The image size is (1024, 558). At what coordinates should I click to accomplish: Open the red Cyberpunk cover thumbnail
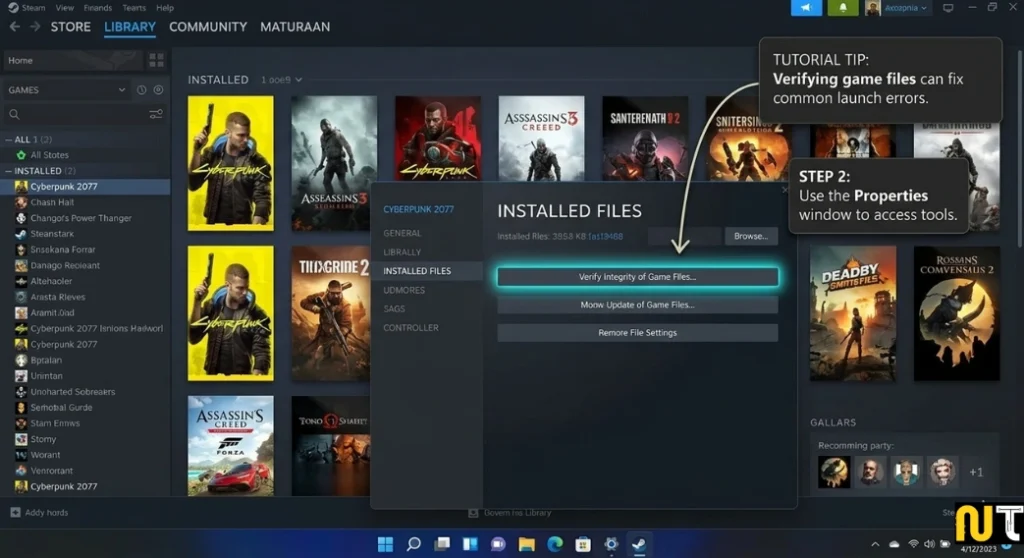tap(438, 139)
